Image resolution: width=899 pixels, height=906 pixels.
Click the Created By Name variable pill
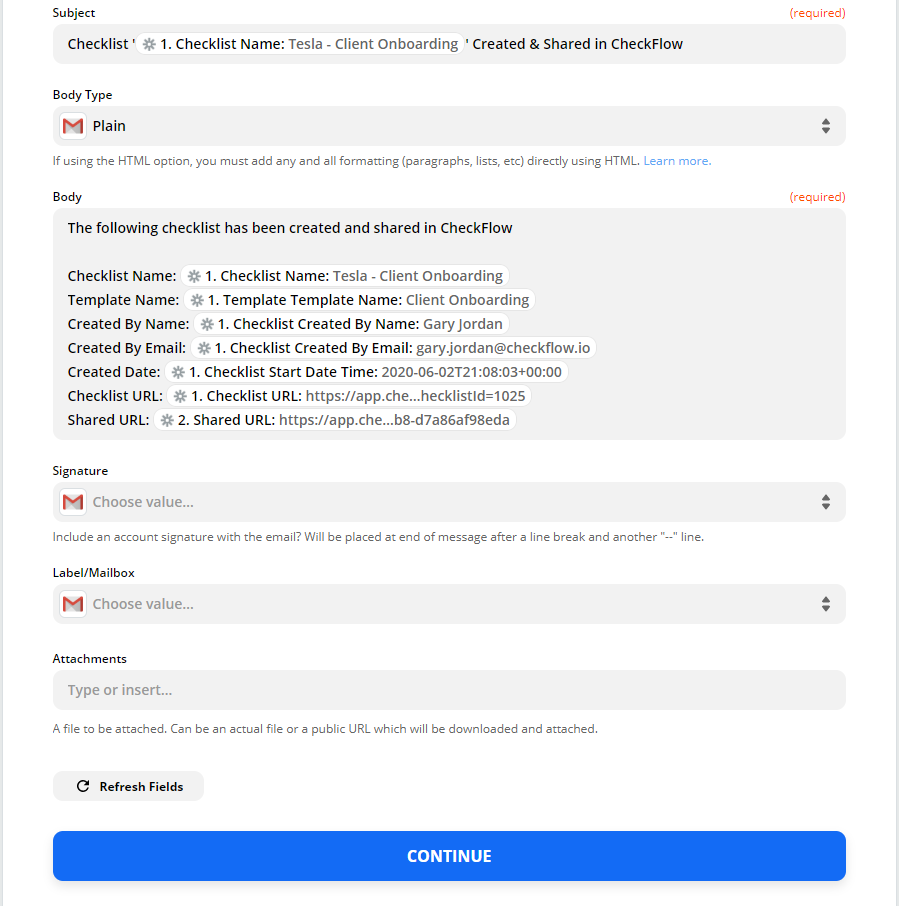tap(351, 324)
